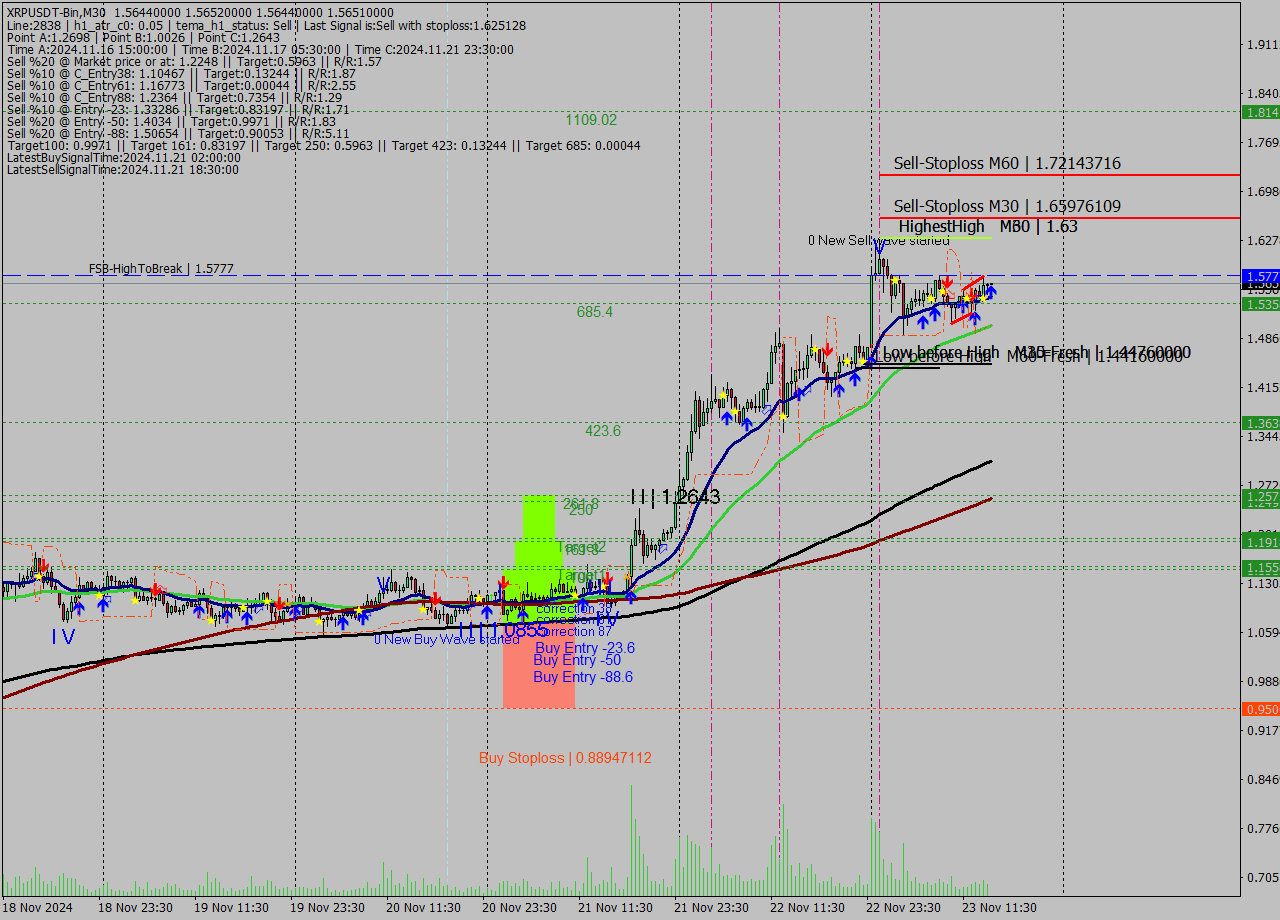The image size is (1280, 920).
Task: Select the FSB-HighToBreak 1.5777 label
Action: (161, 269)
